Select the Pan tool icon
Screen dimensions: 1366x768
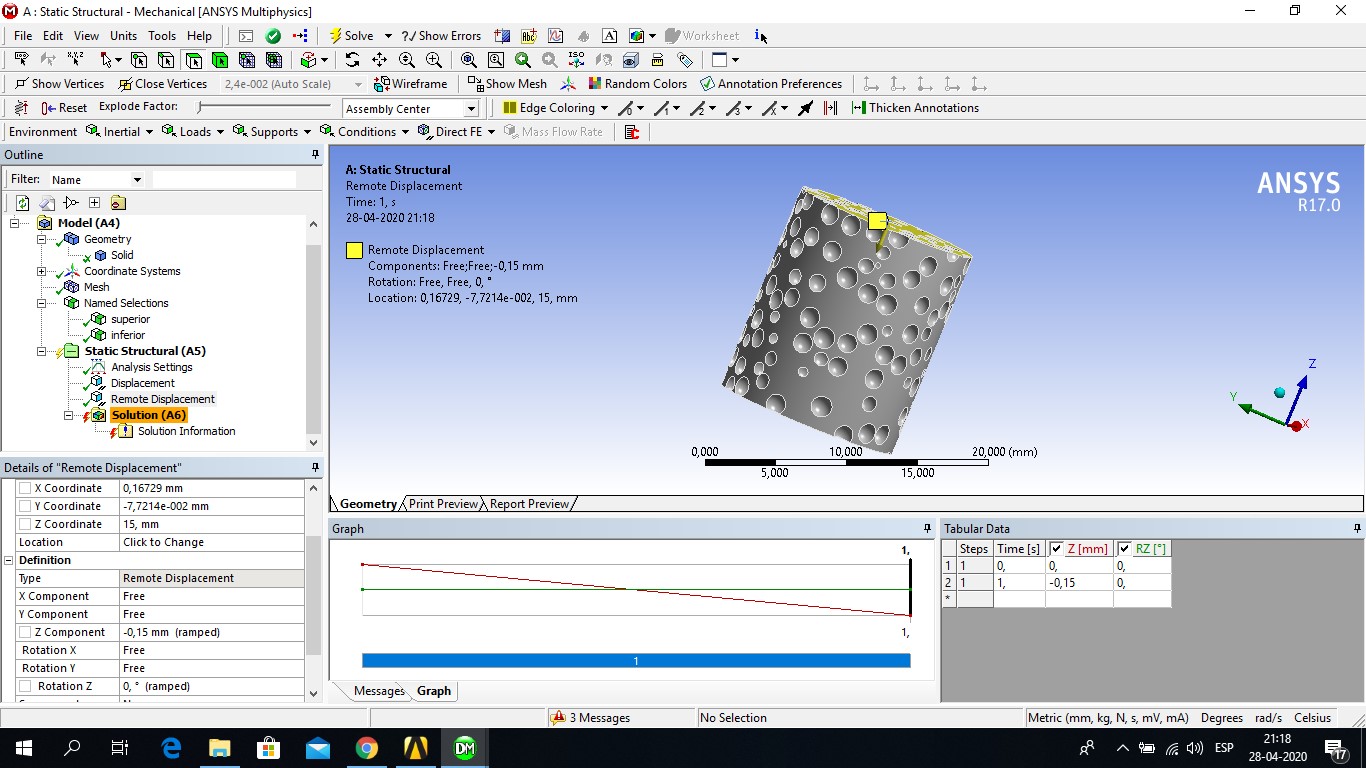pyautogui.click(x=379, y=60)
